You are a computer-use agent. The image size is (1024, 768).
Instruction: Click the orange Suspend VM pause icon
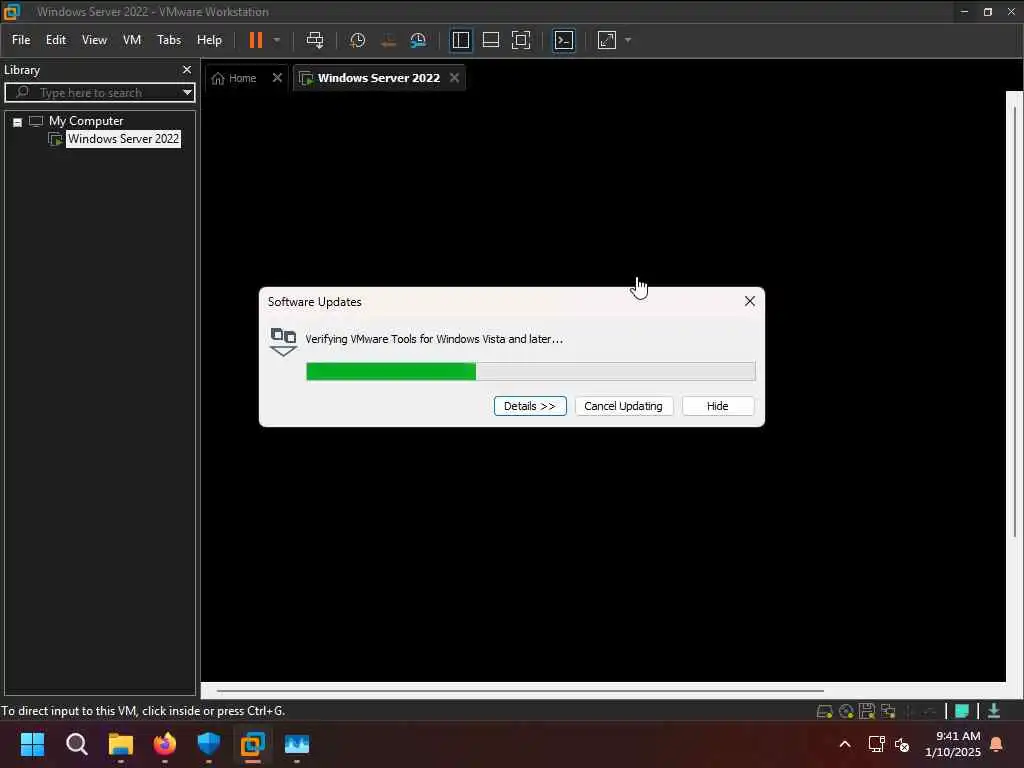click(x=255, y=40)
